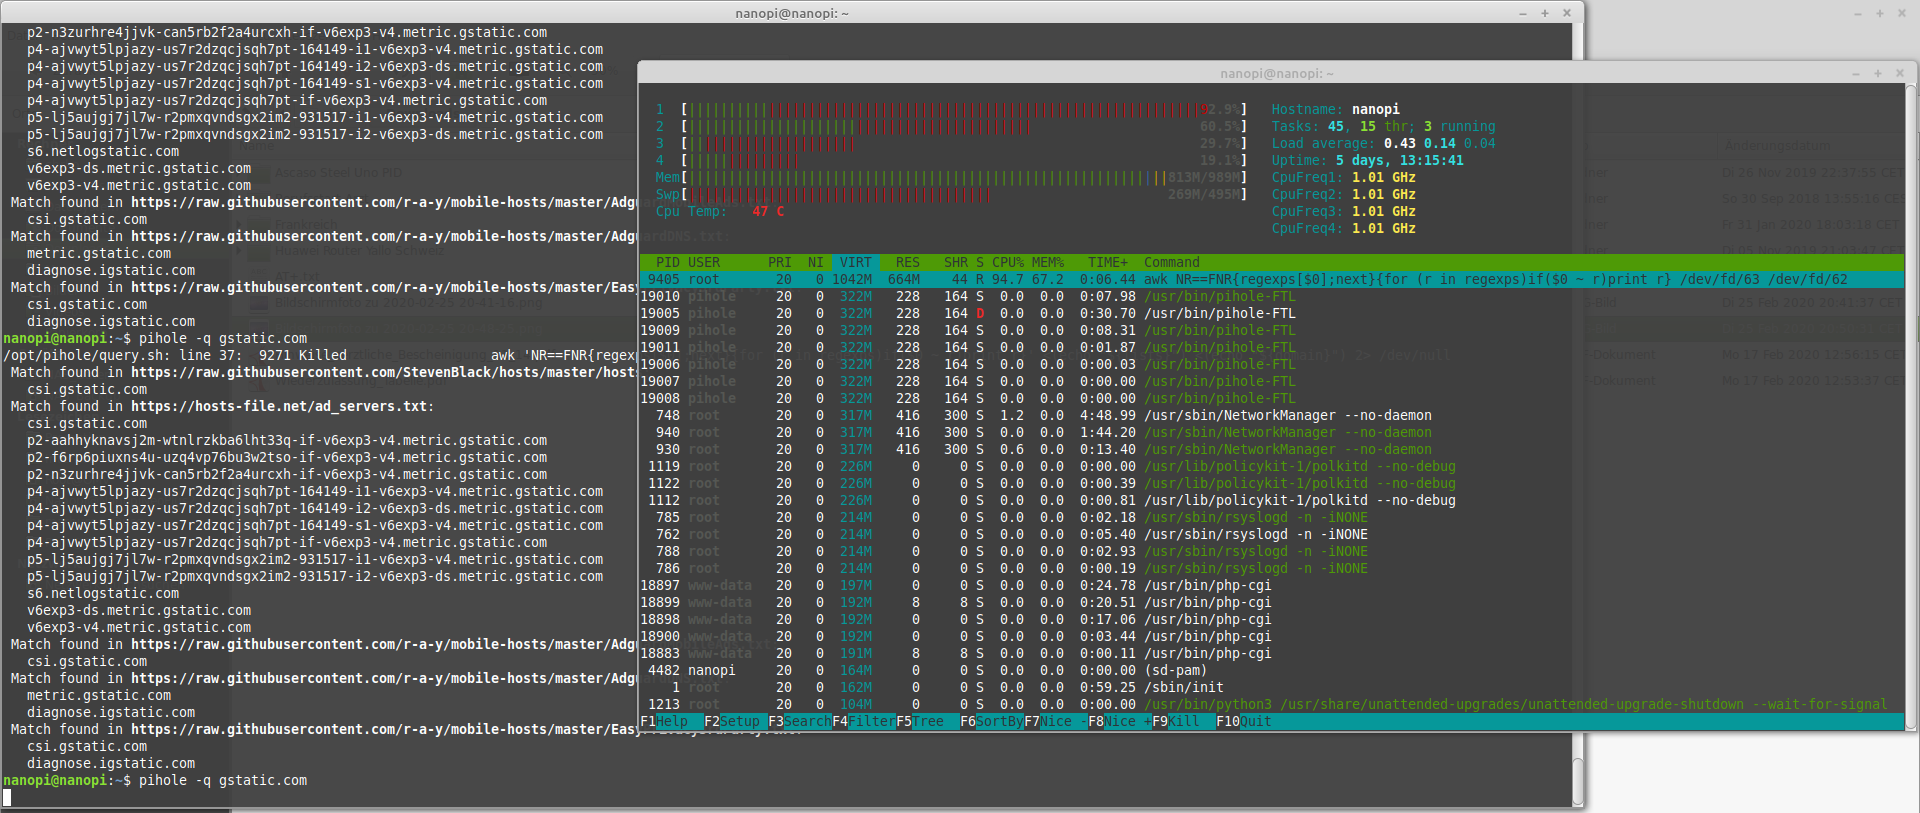1920x813 pixels.
Task: Focus the back terminal title bar
Action: pyautogui.click(x=792, y=14)
